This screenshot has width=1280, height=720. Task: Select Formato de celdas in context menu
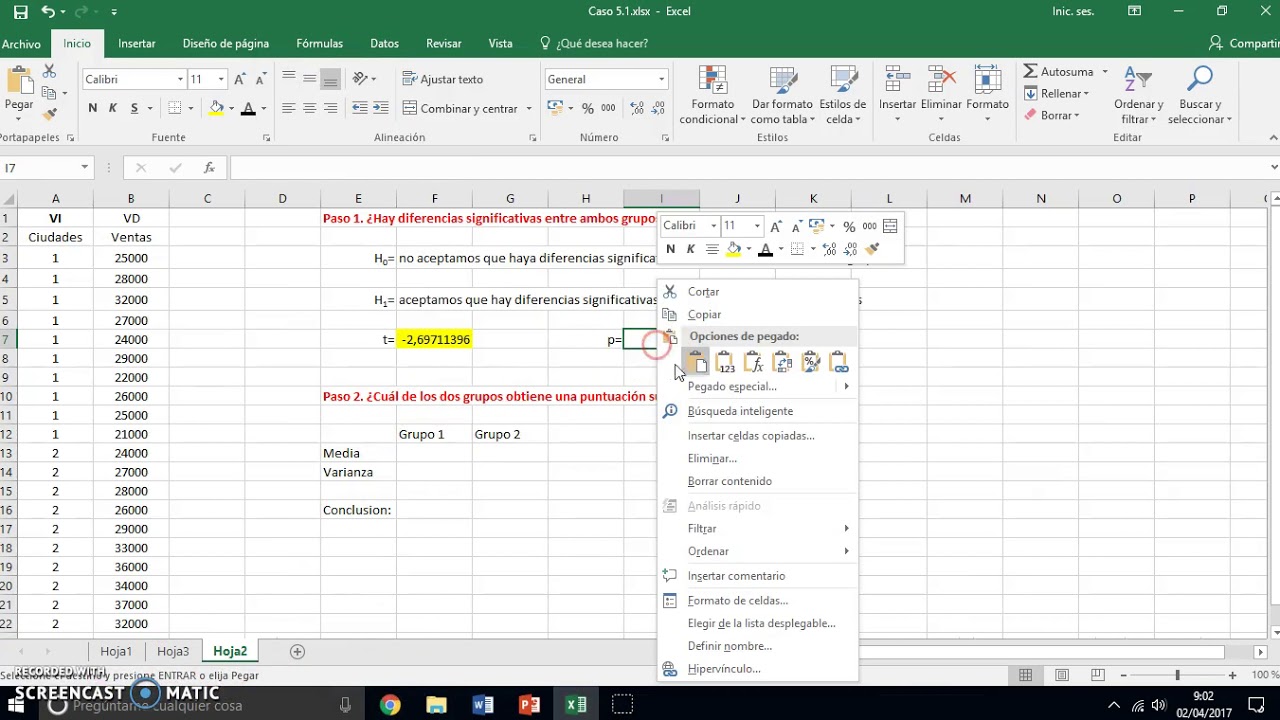(737, 600)
